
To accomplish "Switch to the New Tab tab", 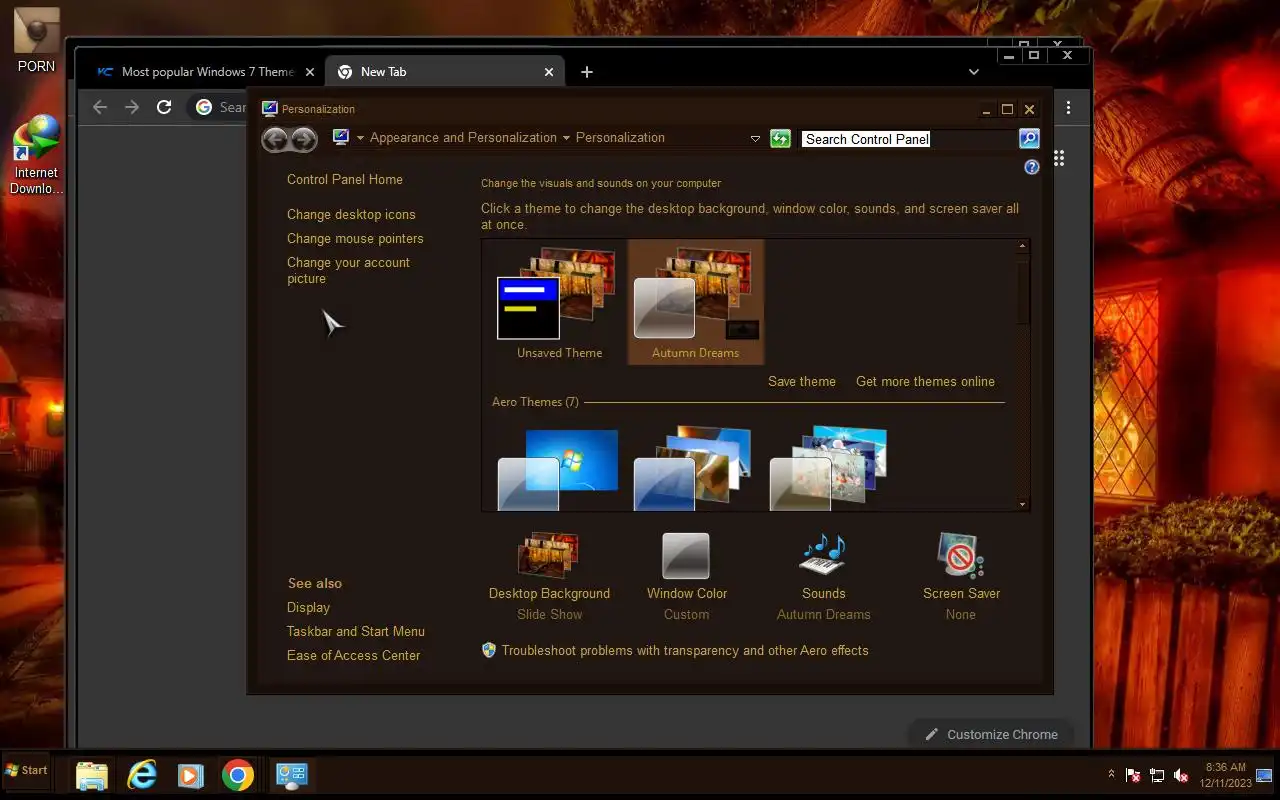I will pos(445,72).
